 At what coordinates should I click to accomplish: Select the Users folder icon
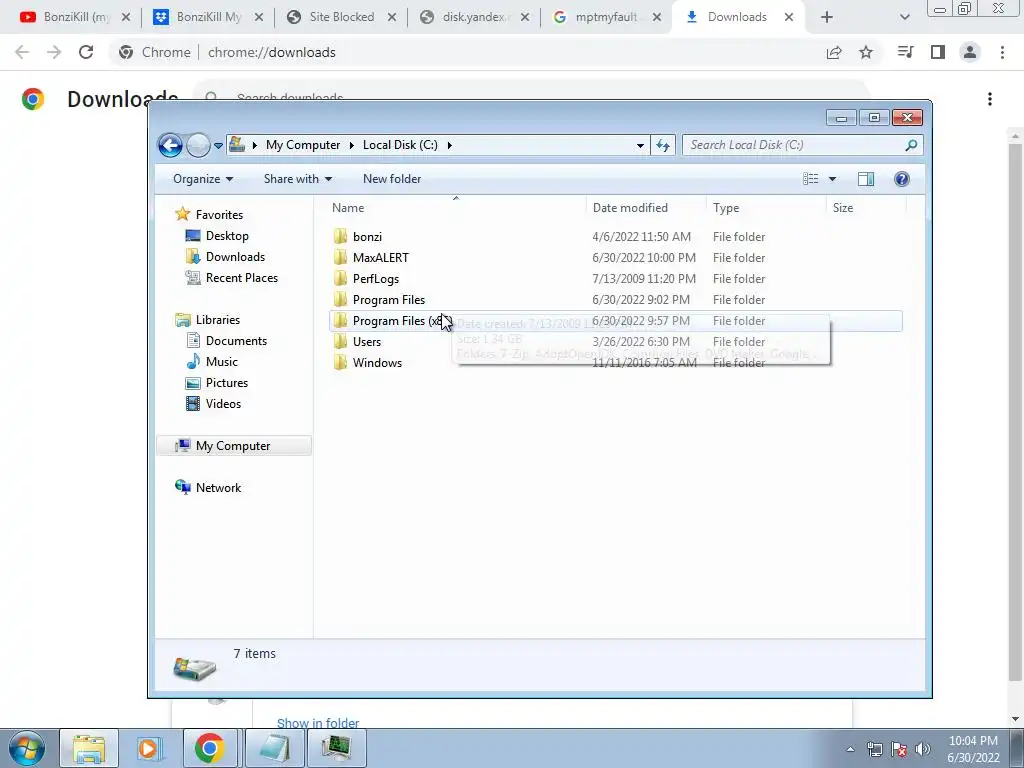[x=340, y=341]
